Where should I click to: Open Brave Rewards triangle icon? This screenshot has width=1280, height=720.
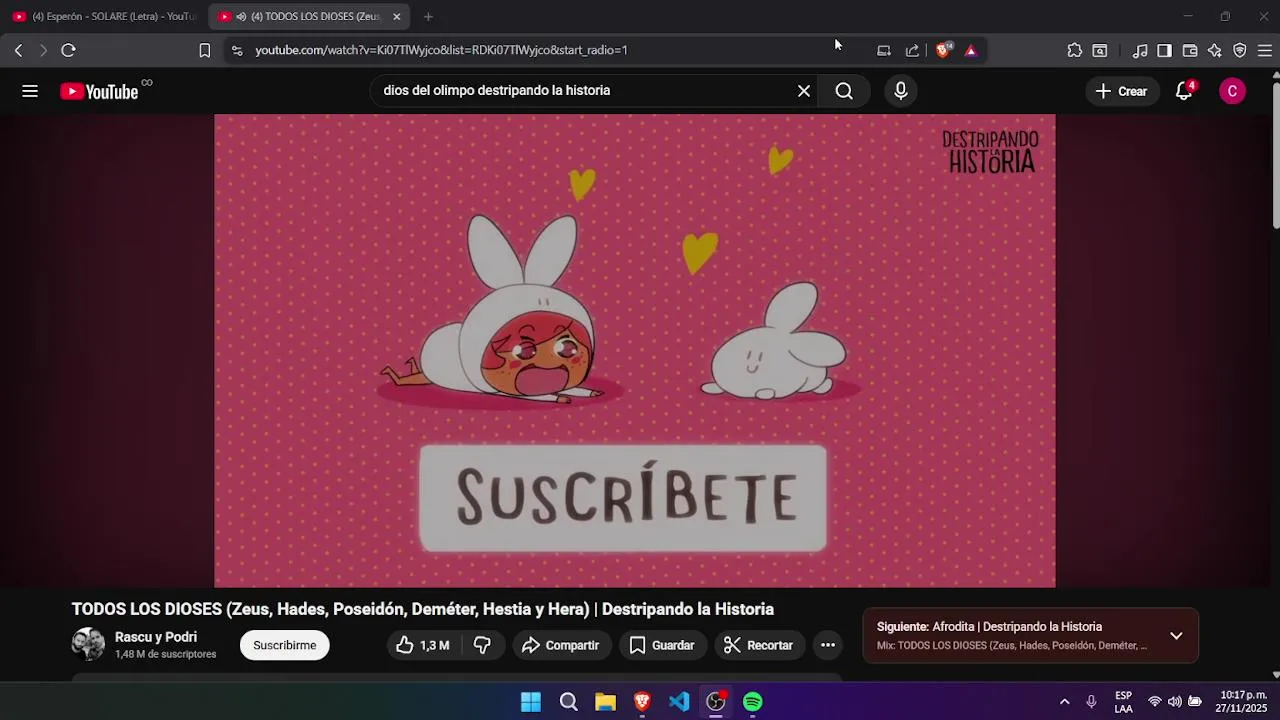970,50
